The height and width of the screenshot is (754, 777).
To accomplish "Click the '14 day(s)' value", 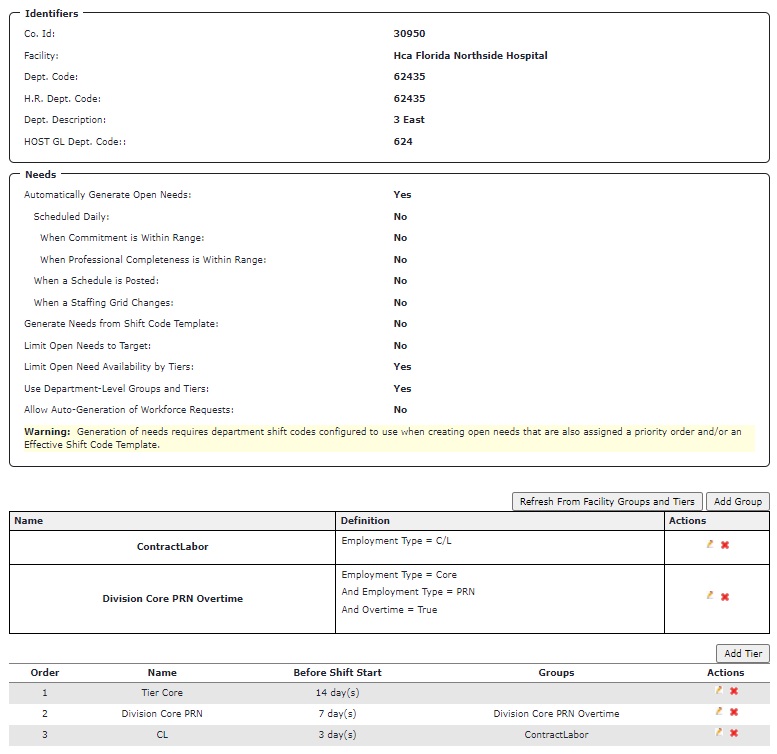I will (x=337, y=693).
